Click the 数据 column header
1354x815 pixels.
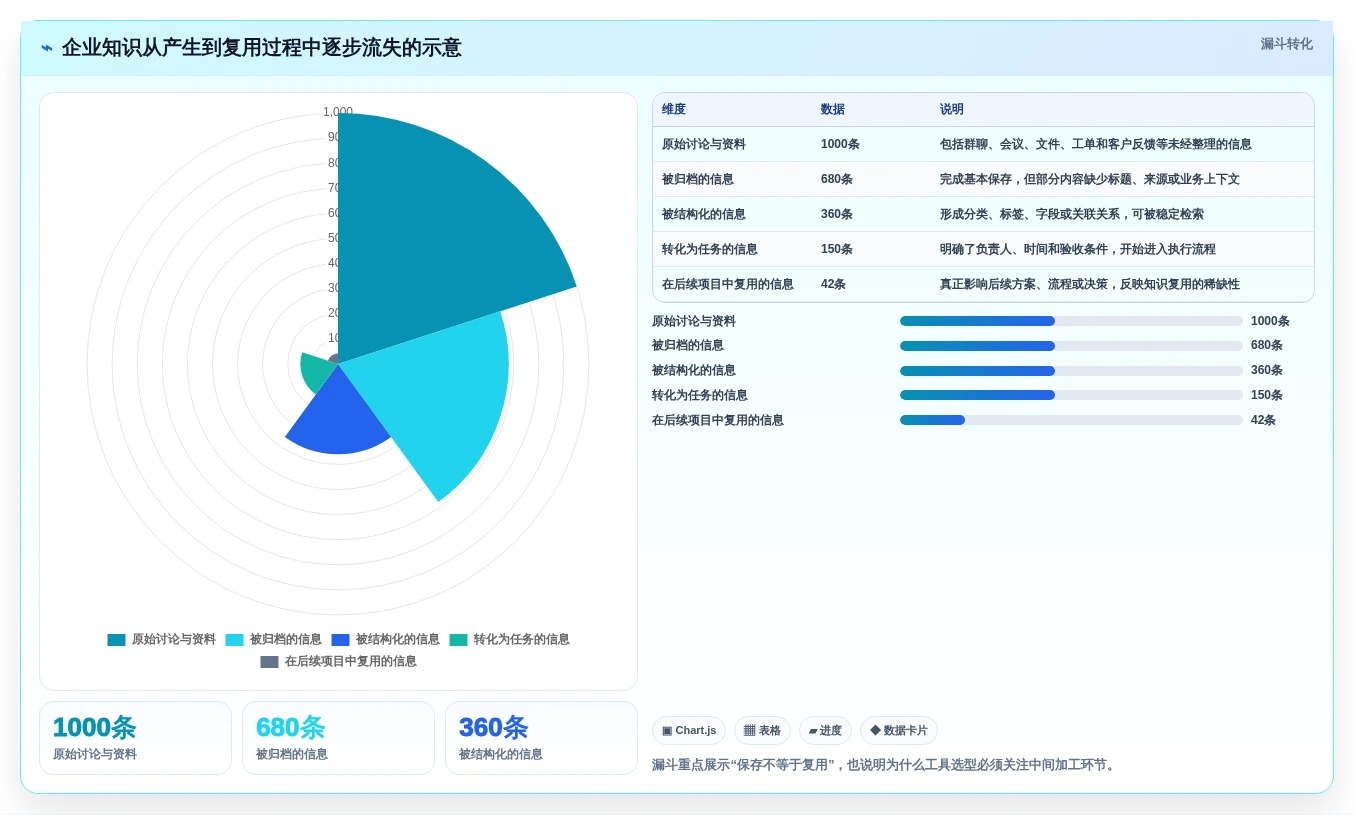(x=833, y=110)
